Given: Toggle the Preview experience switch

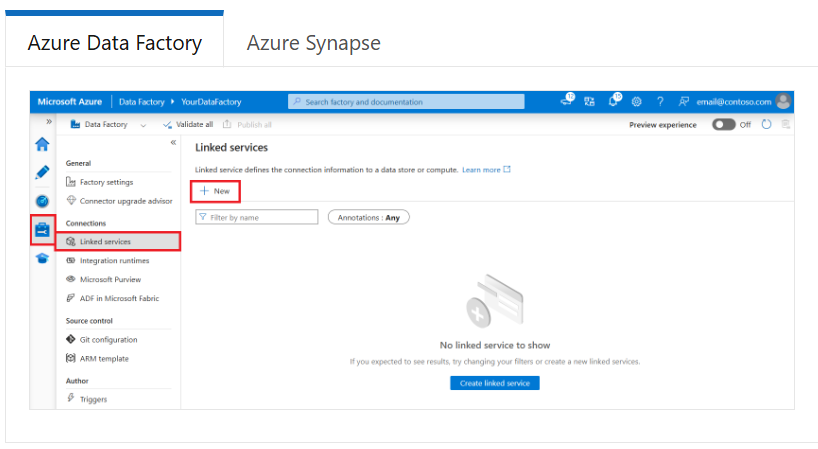Looking at the screenshot, I should coord(723,125).
